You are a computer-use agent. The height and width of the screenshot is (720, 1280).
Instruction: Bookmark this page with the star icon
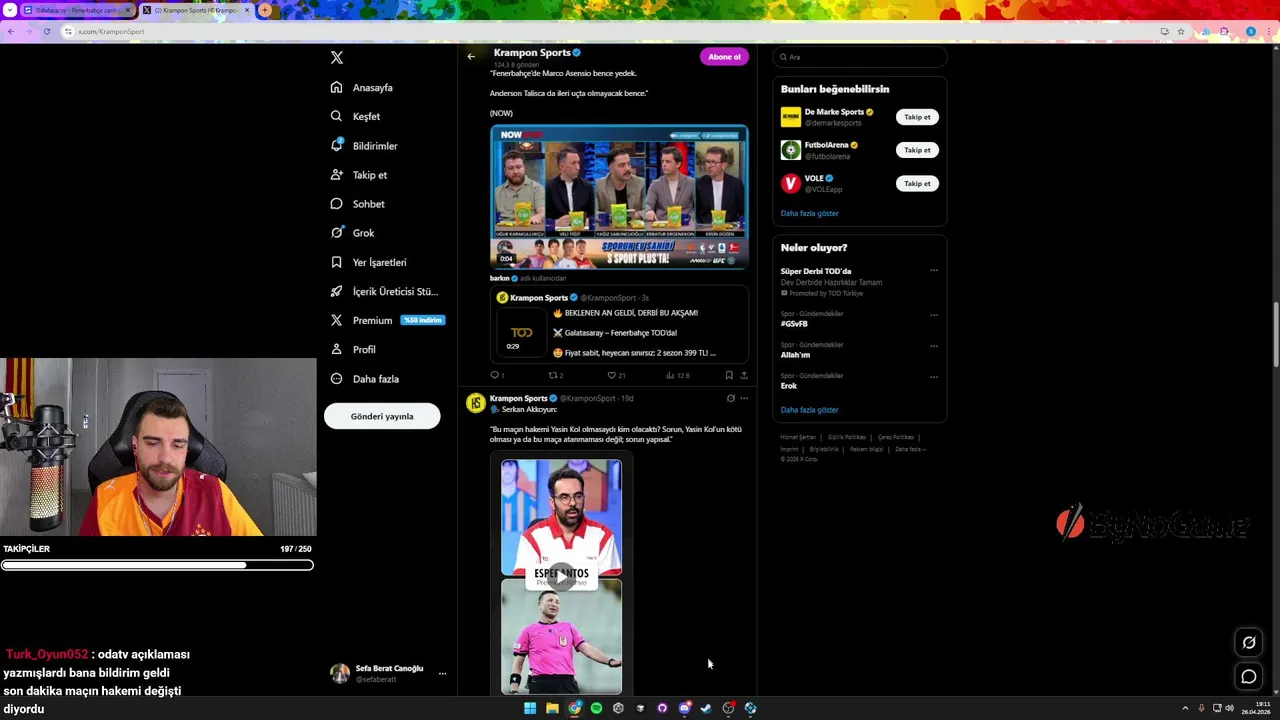point(1181,31)
